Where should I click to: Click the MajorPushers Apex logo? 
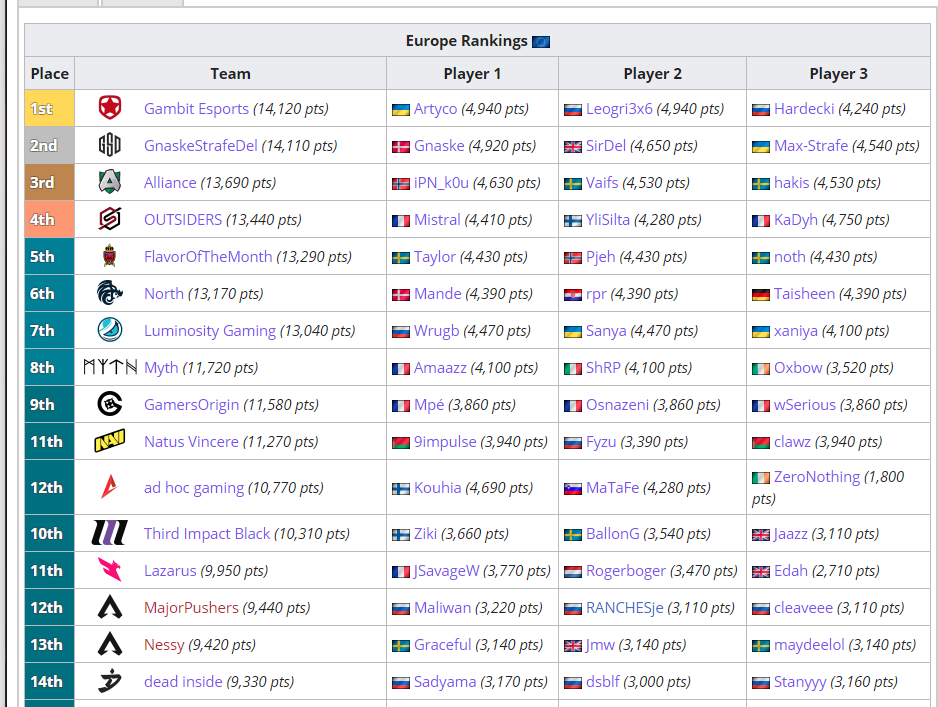pyautogui.click(x=110, y=607)
